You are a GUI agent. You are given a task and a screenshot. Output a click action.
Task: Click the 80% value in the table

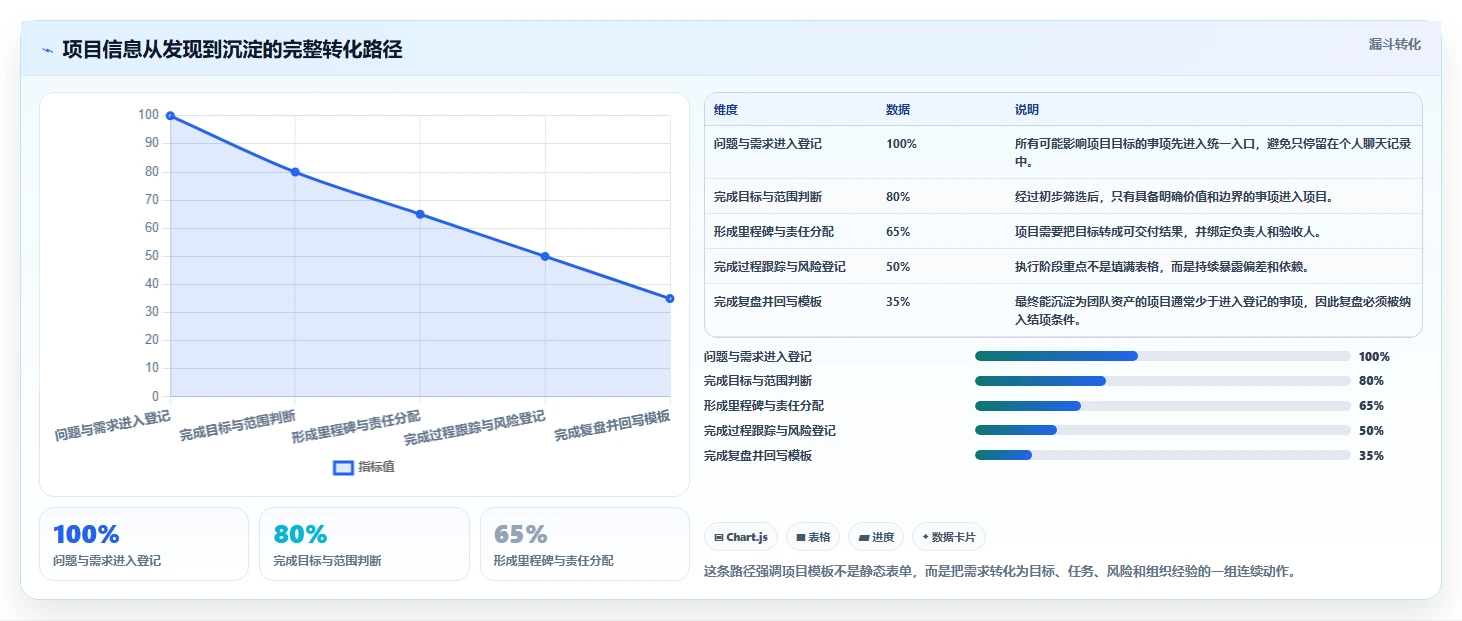coord(898,197)
